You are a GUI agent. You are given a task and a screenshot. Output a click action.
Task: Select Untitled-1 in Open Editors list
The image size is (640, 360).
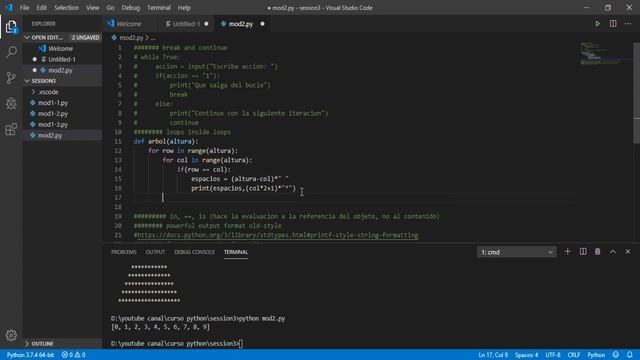pos(62,59)
